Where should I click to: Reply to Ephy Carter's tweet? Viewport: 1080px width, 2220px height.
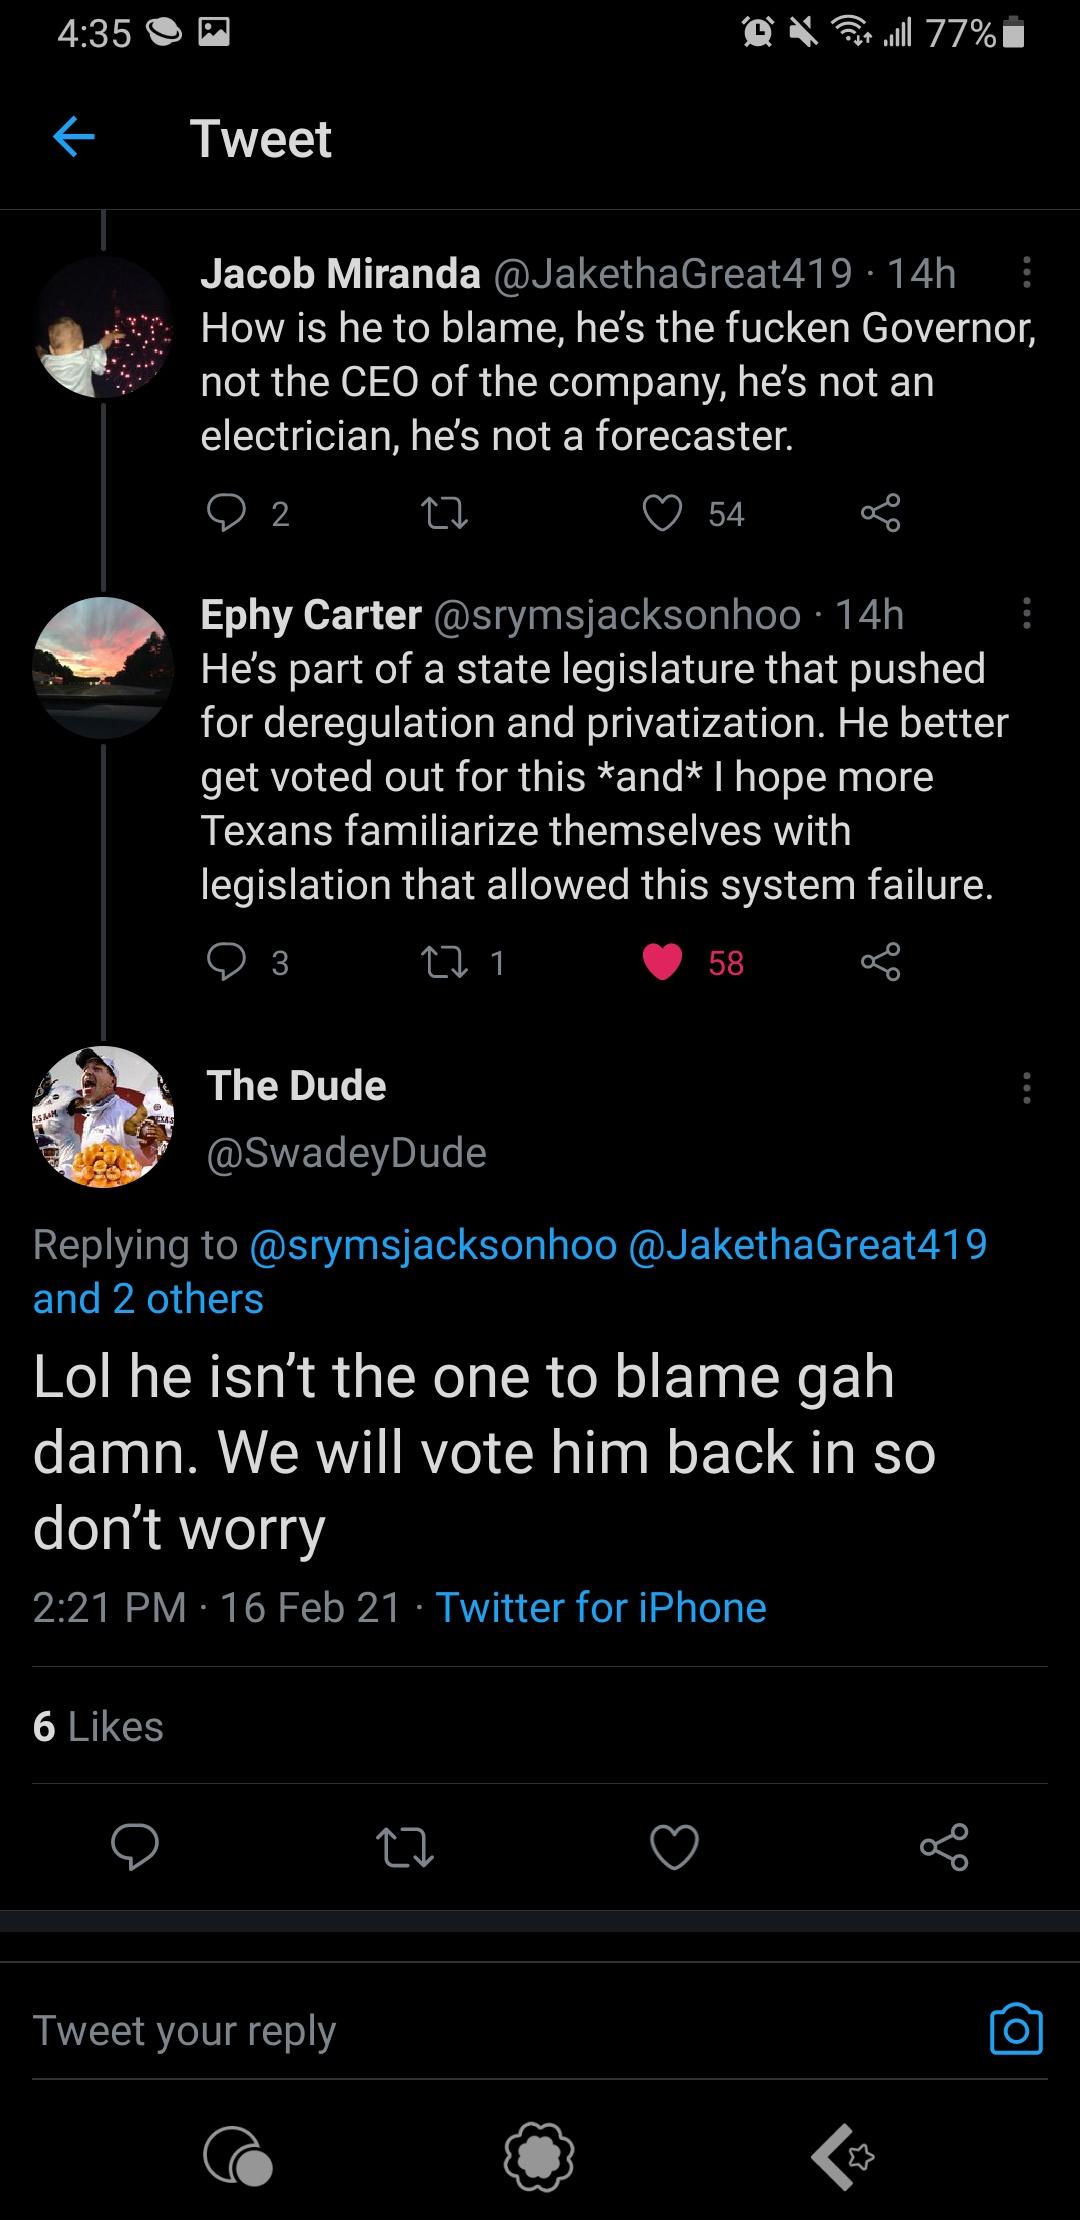(226, 962)
